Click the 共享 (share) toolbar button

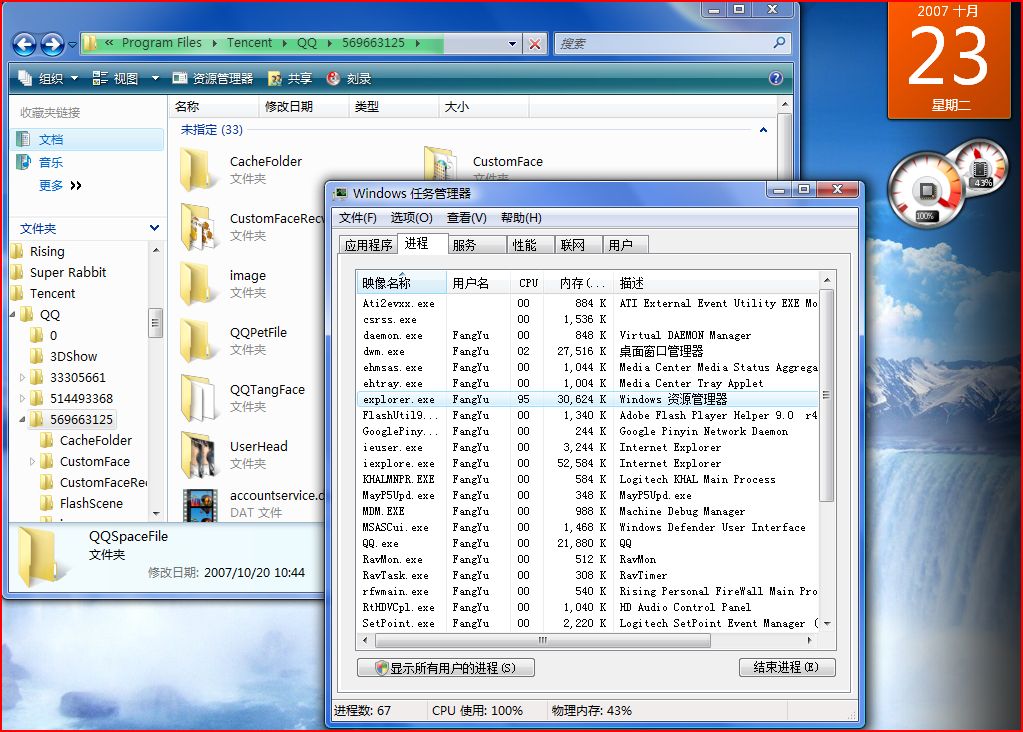click(290, 78)
